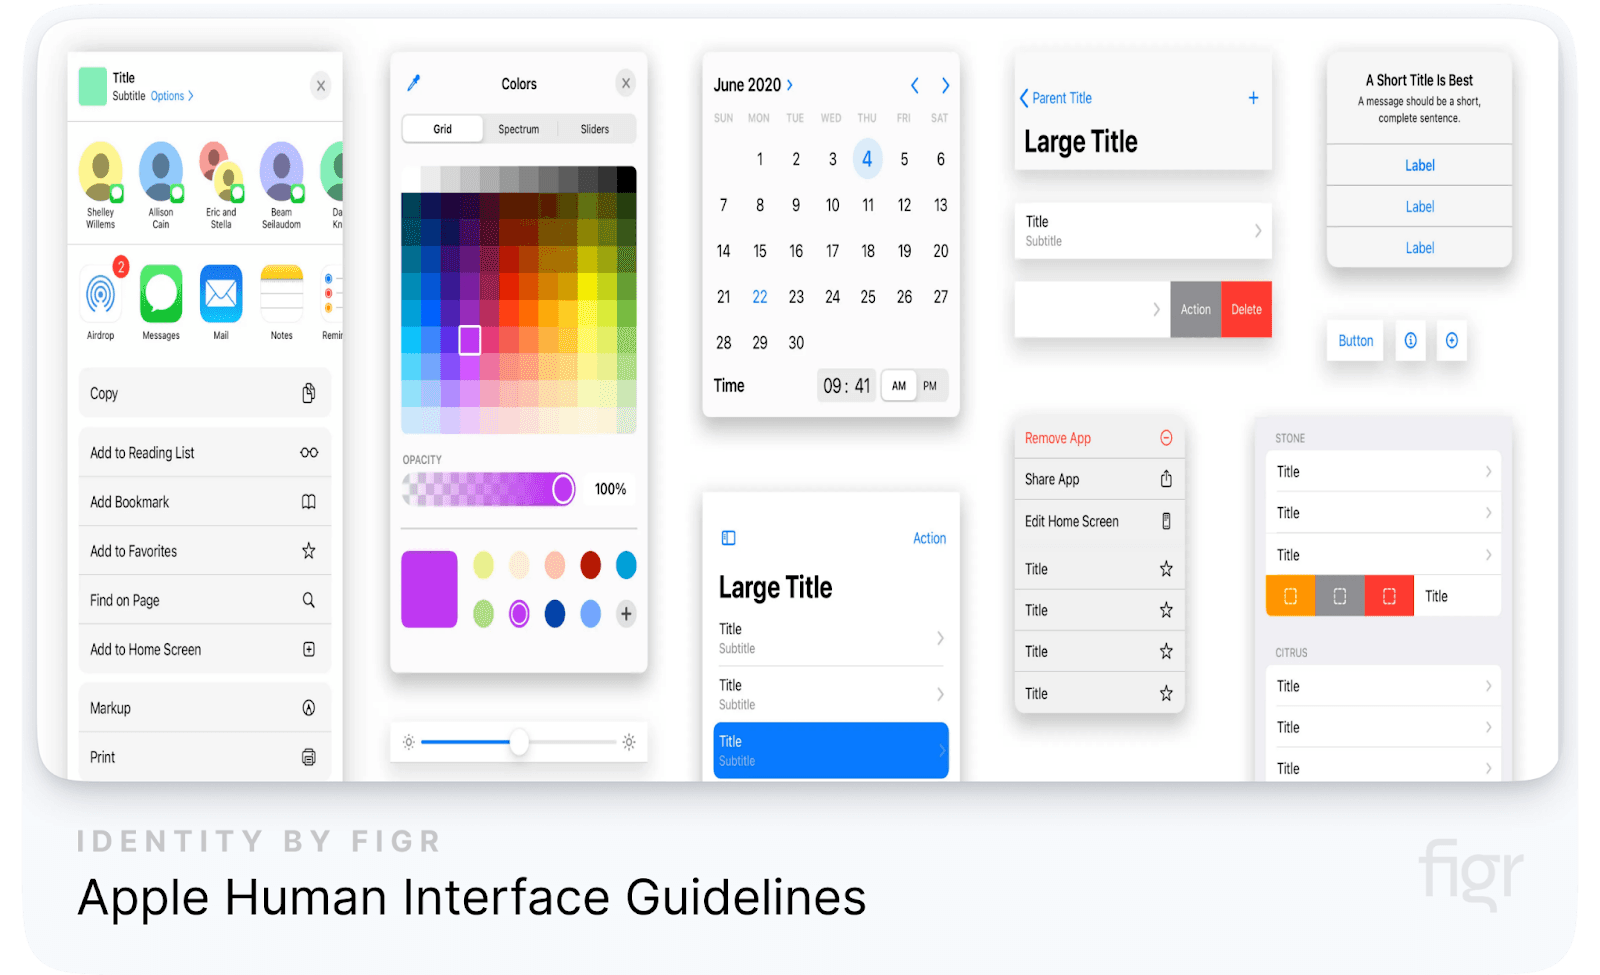Select AM in time toggle
The height and width of the screenshot is (975, 1600).
click(x=899, y=386)
